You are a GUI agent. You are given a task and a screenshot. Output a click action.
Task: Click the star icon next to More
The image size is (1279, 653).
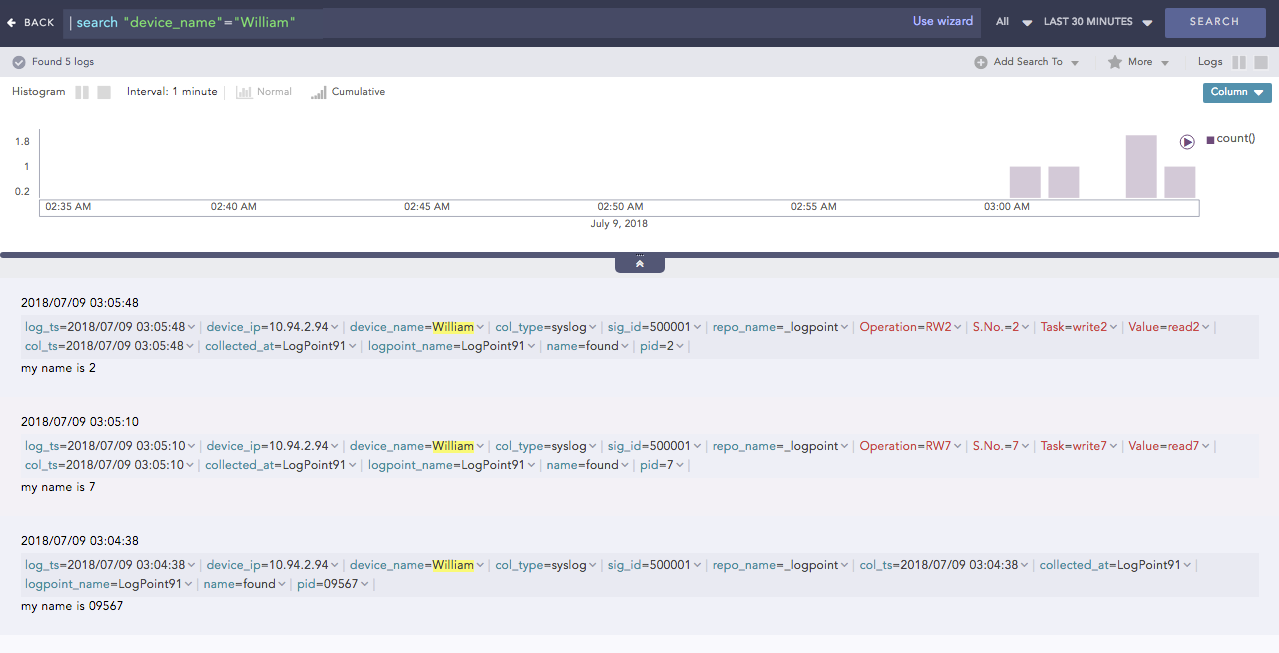1116,61
